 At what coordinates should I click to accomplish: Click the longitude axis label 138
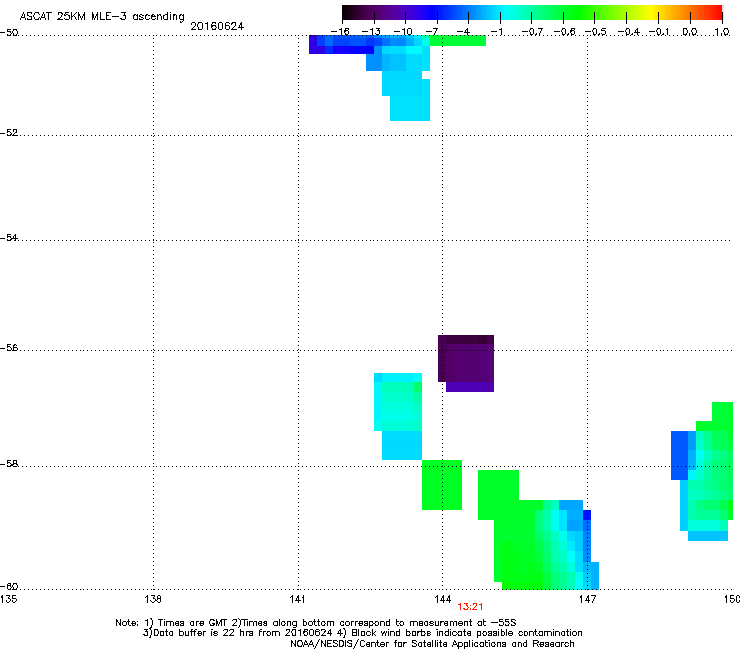pyautogui.click(x=153, y=599)
